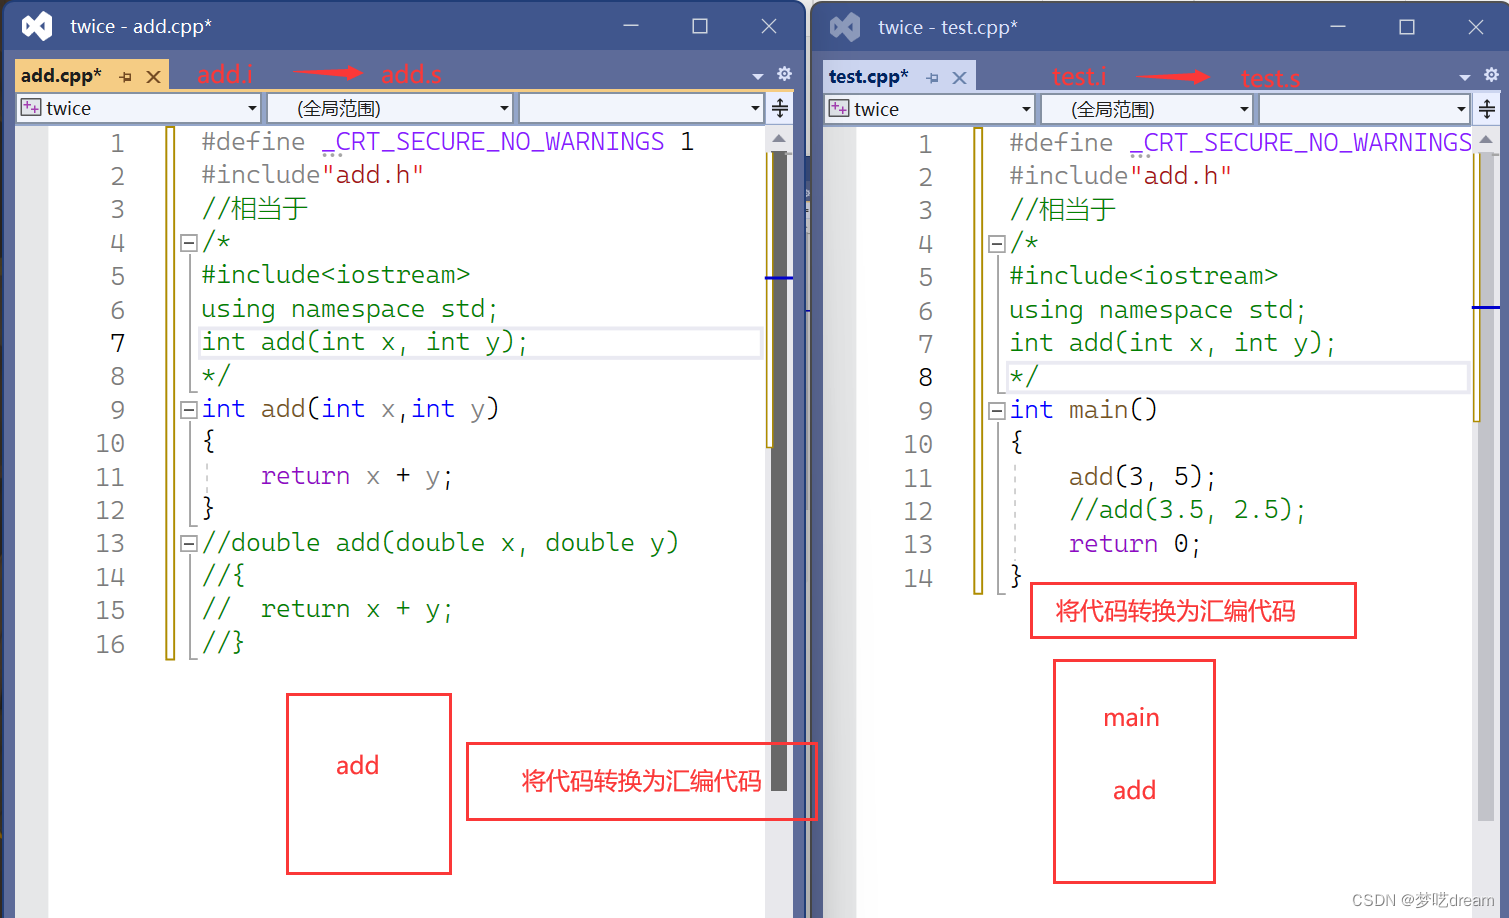Click line number 7 in add.cpp
1509x918 pixels.
[118, 343]
